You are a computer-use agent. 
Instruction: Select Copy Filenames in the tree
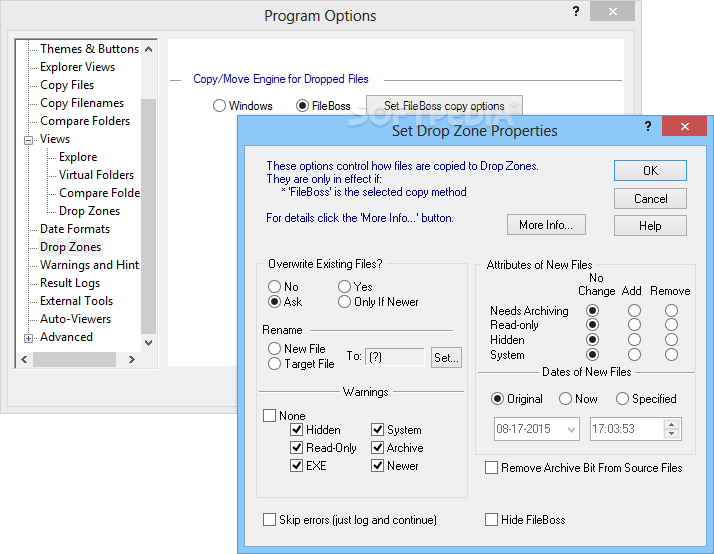(82, 103)
